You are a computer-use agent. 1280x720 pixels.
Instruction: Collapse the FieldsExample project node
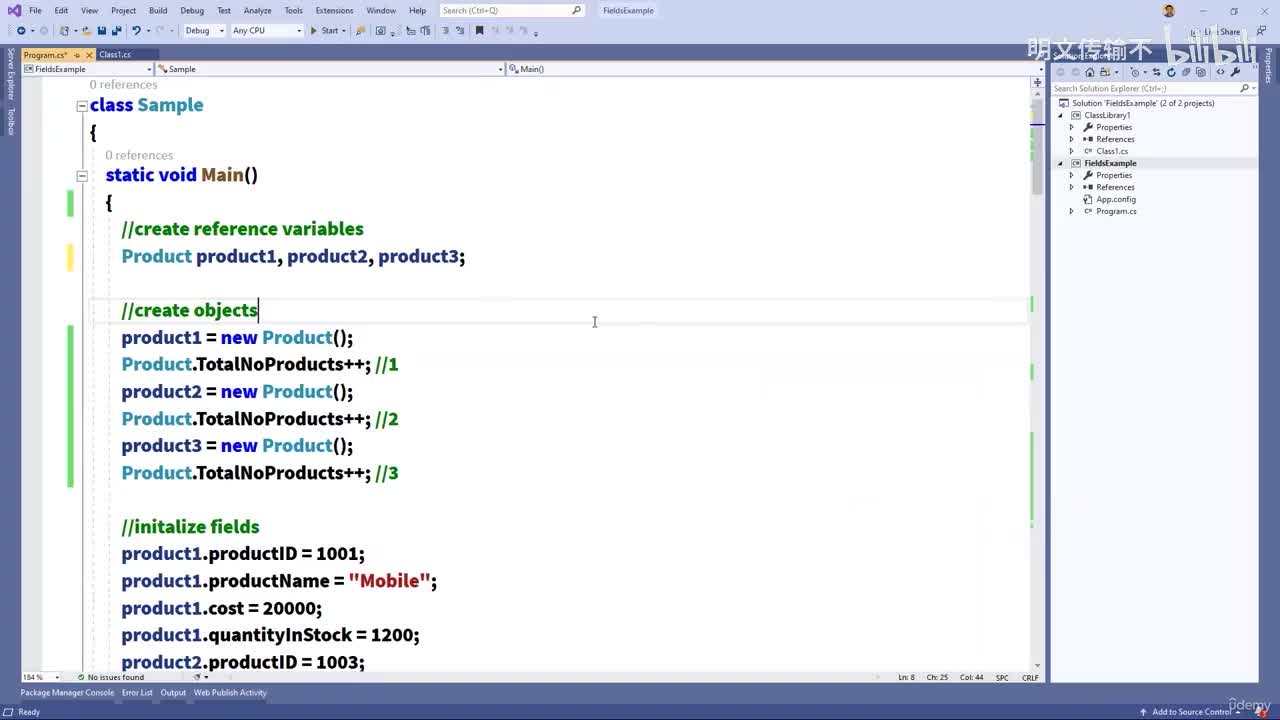(x=1062, y=164)
